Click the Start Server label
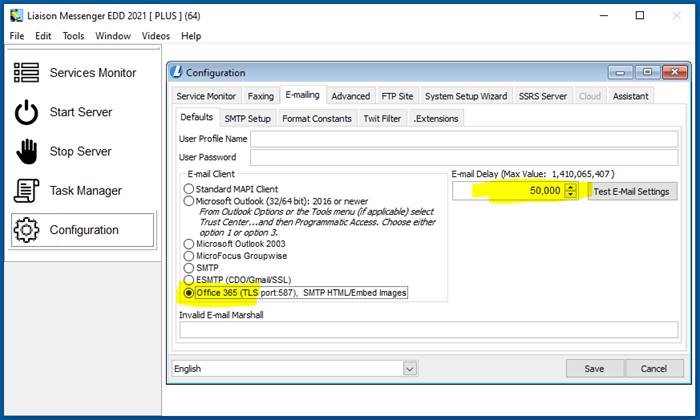The image size is (700, 420). pyautogui.click(x=81, y=112)
